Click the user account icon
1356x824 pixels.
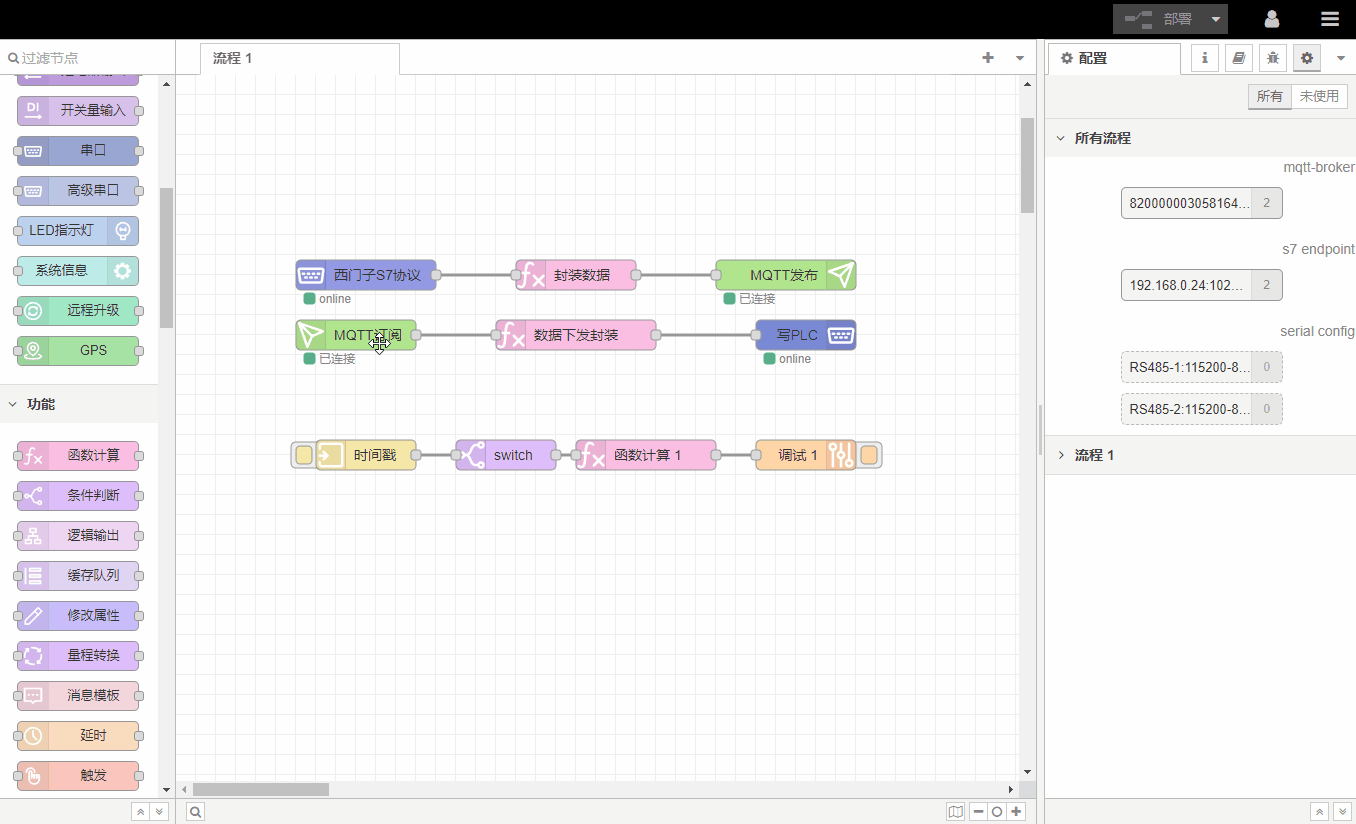[x=1272, y=19]
